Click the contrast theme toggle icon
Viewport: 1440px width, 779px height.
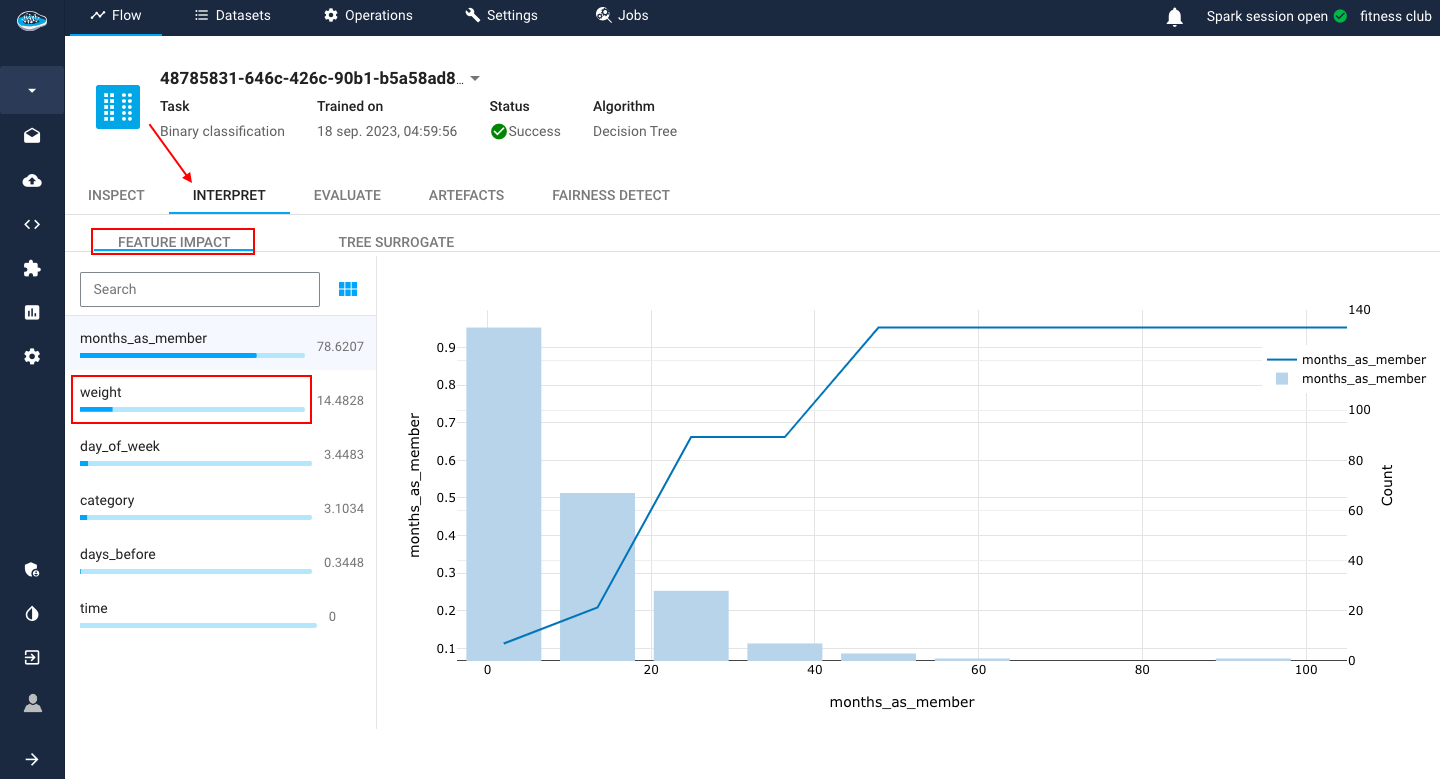(x=32, y=614)
